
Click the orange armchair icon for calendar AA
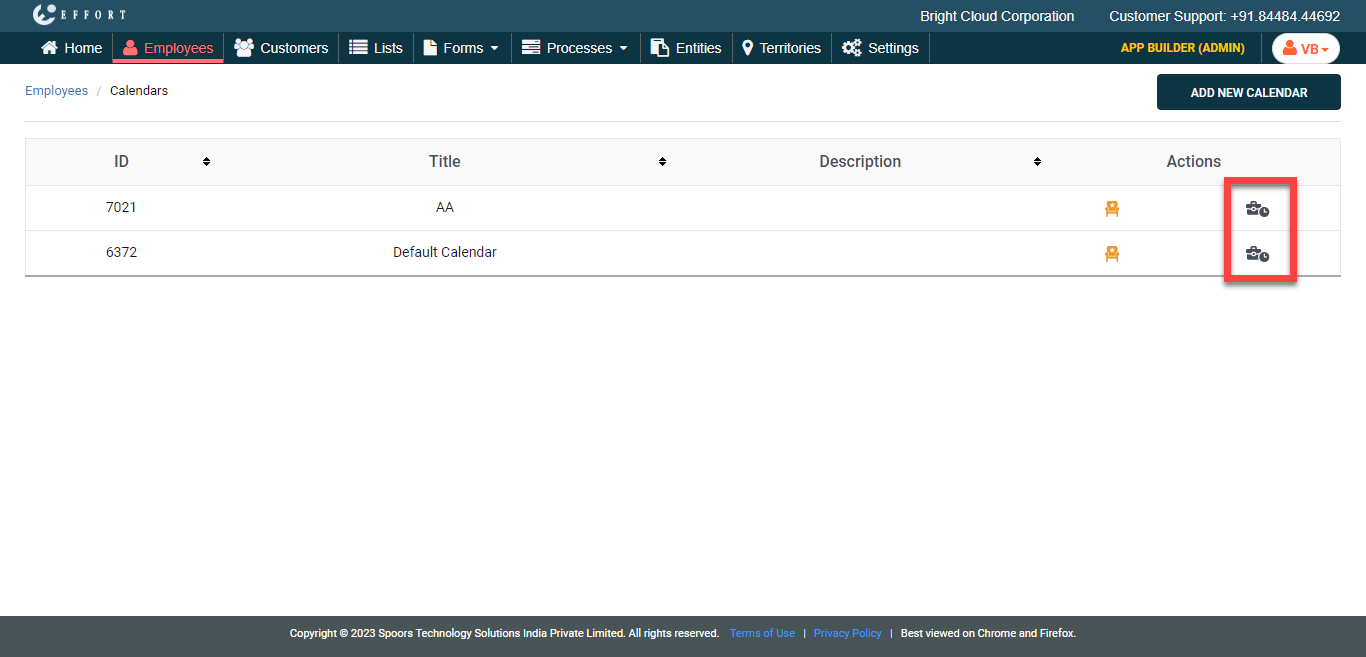click(x=1111, y=208)
